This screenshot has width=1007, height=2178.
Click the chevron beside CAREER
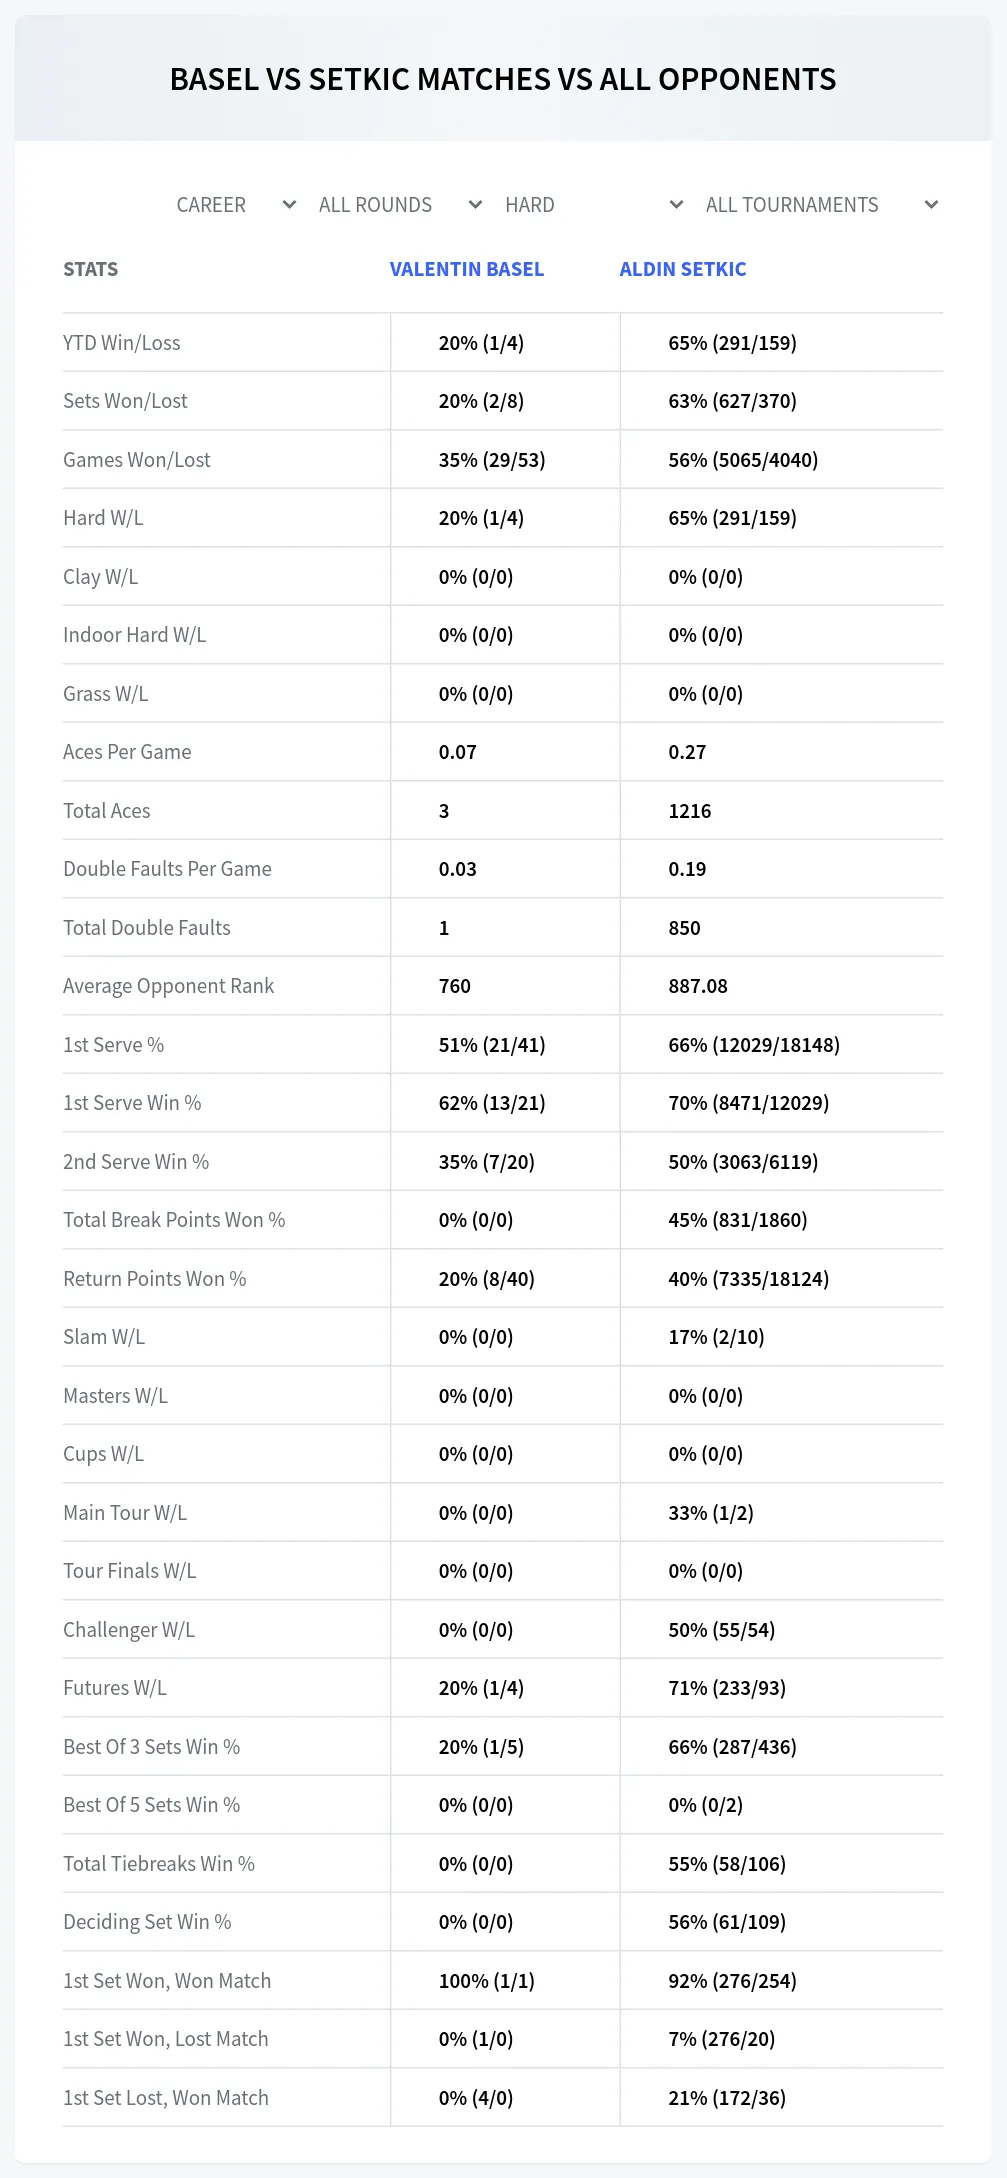(289, 205)
